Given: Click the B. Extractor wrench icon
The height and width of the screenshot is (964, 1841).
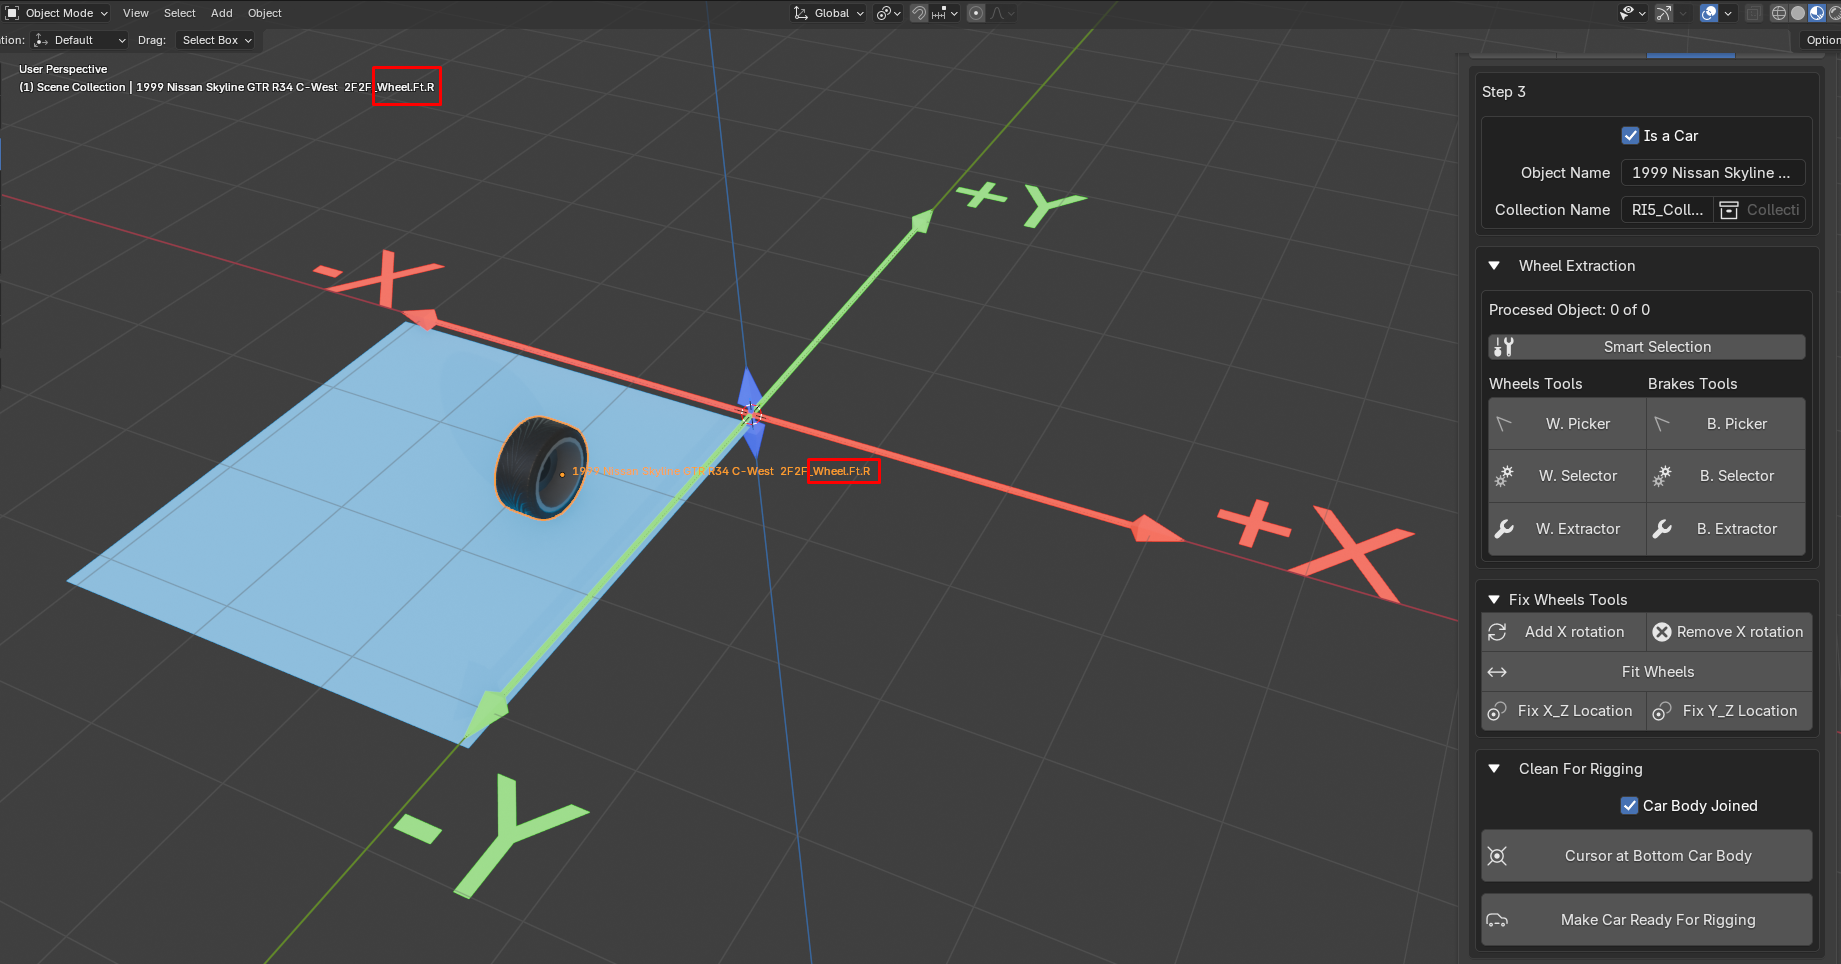Looking at the screenshot, I should 1662,529.
